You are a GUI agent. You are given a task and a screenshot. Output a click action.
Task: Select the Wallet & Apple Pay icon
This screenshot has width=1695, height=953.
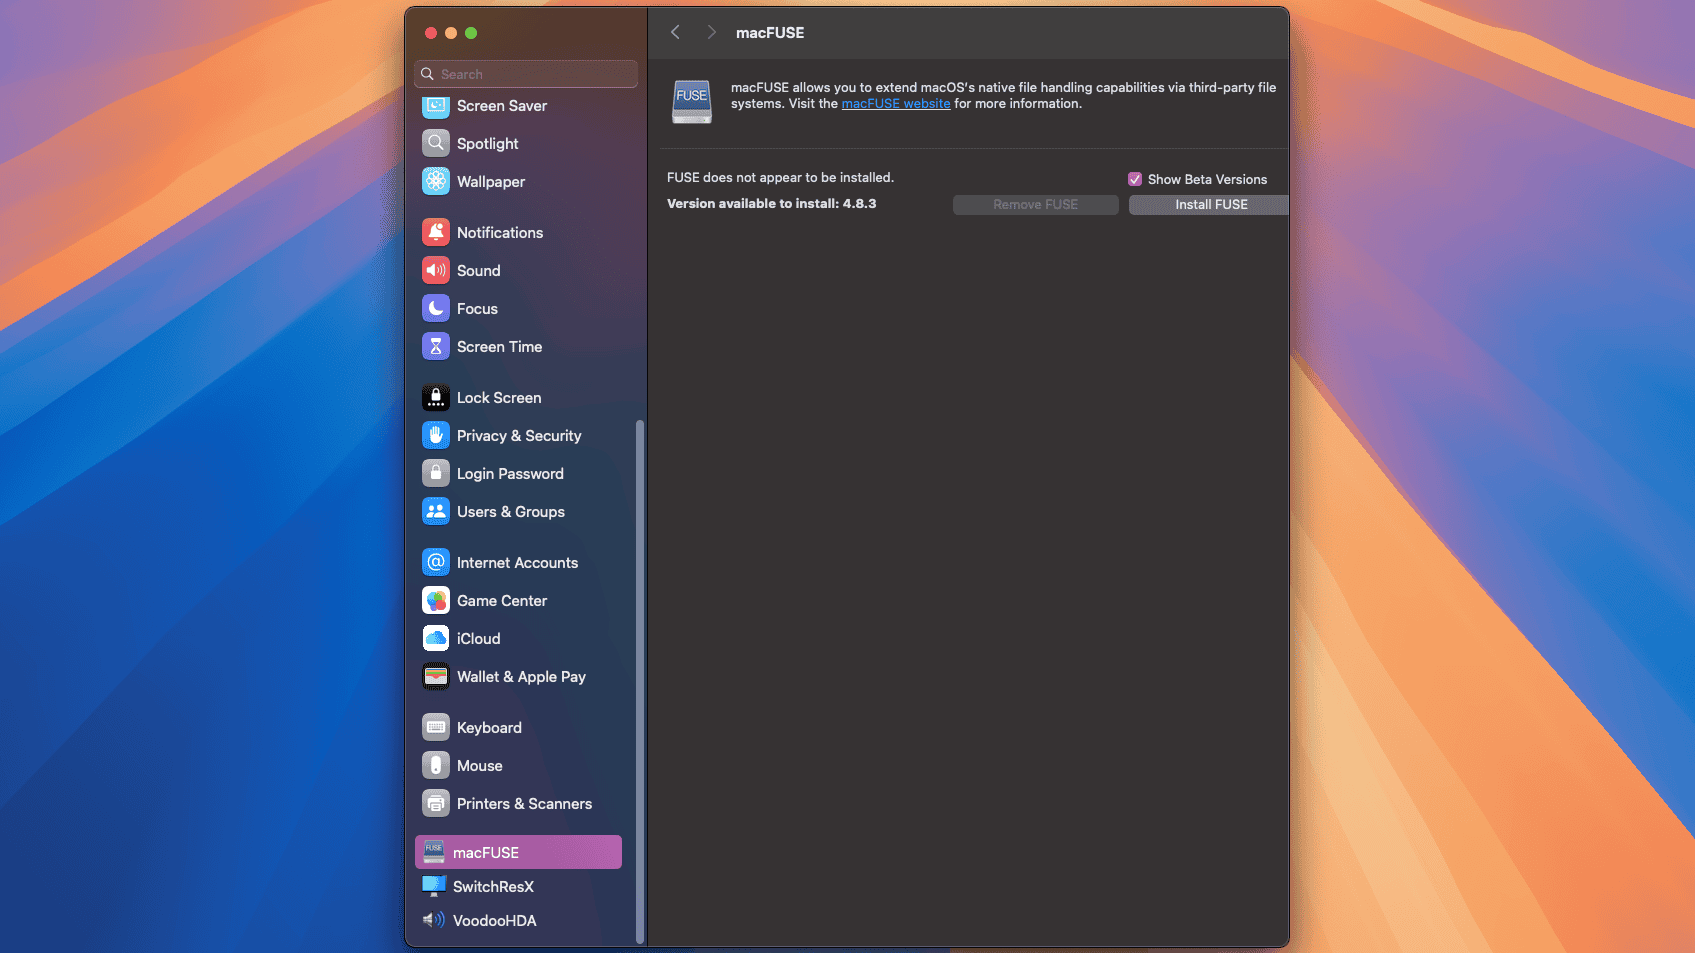(435, 677)
